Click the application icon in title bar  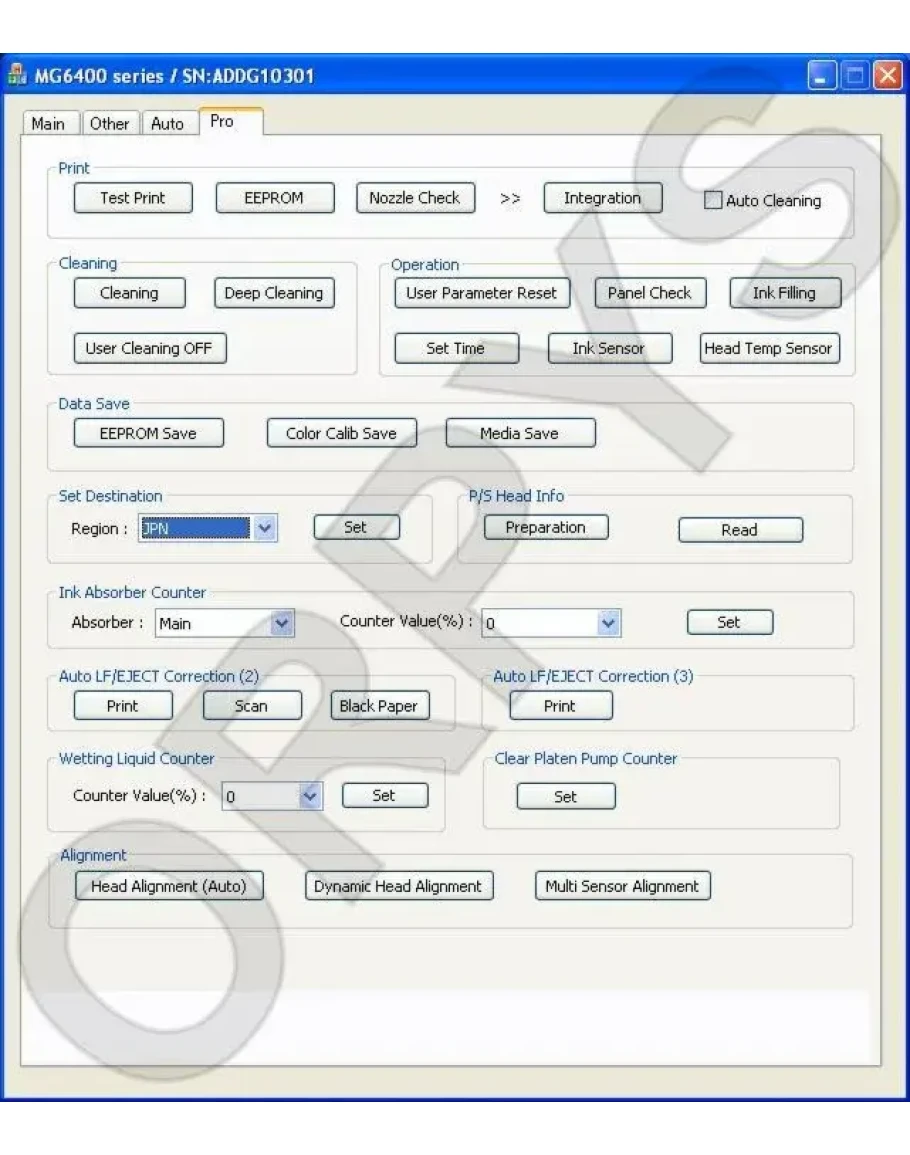(17, 77)
